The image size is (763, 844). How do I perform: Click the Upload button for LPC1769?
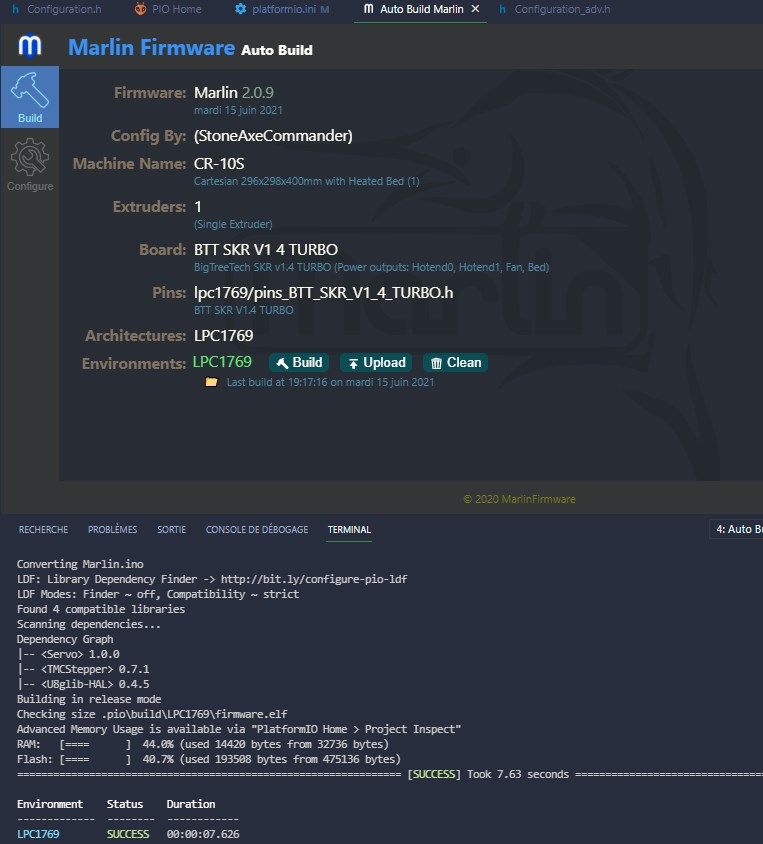point(377,363)
